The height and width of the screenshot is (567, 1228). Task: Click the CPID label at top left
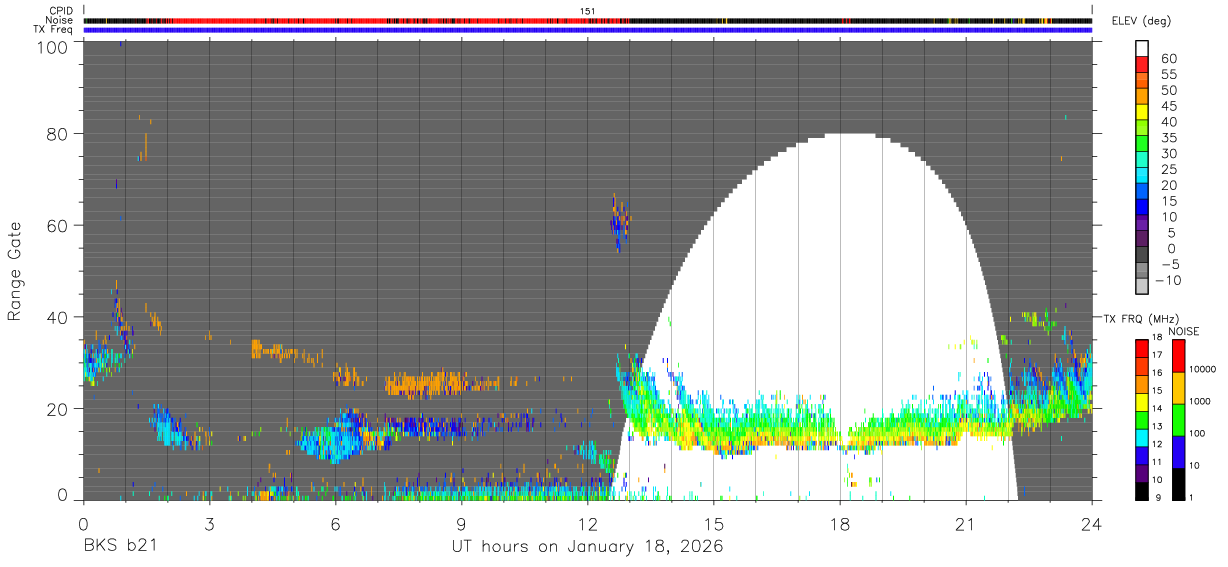coord(61,10)
